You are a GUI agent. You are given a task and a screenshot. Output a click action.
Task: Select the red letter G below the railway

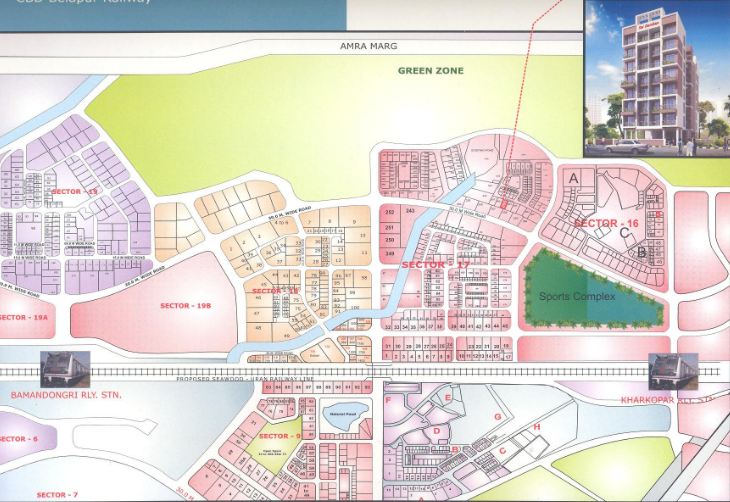(498, 417)
